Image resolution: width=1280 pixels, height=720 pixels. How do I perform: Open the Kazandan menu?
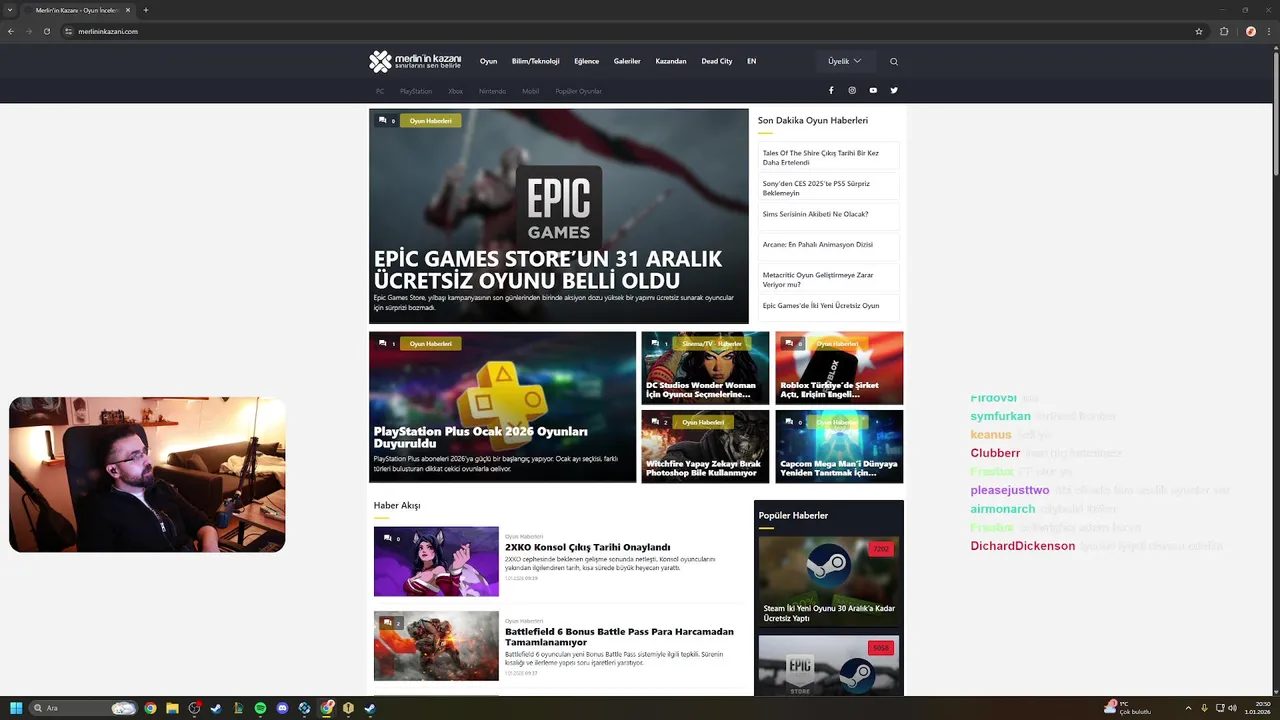coord(671,61)
